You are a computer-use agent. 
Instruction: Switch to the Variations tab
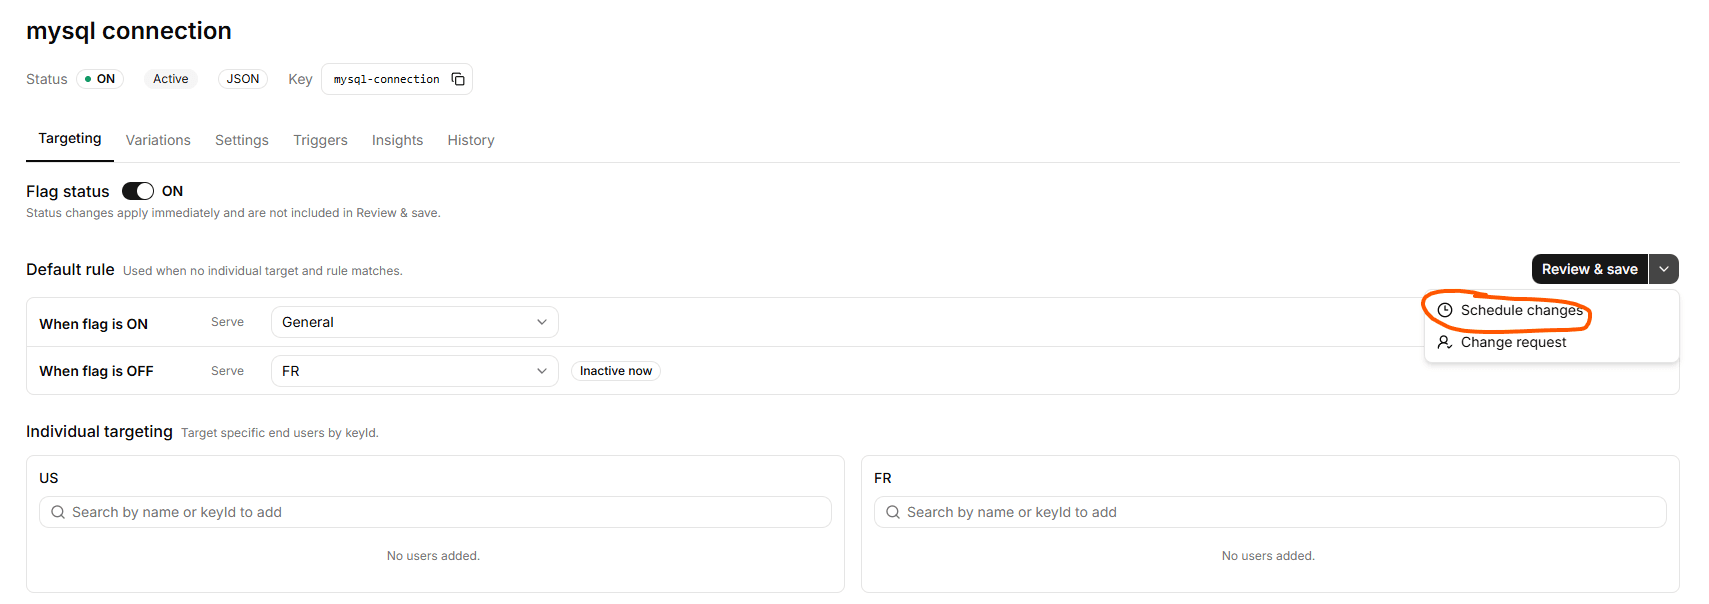tap(158, 140)
